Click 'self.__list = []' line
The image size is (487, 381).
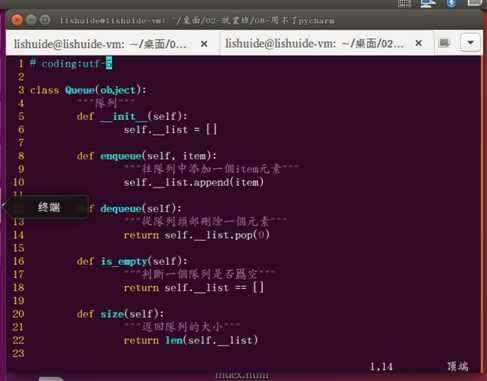170,129
